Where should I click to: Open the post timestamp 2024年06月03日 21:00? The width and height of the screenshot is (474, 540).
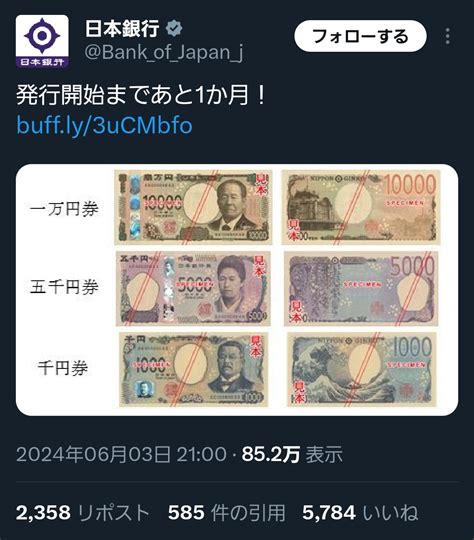pyautogui.click(x=121, y=454)
